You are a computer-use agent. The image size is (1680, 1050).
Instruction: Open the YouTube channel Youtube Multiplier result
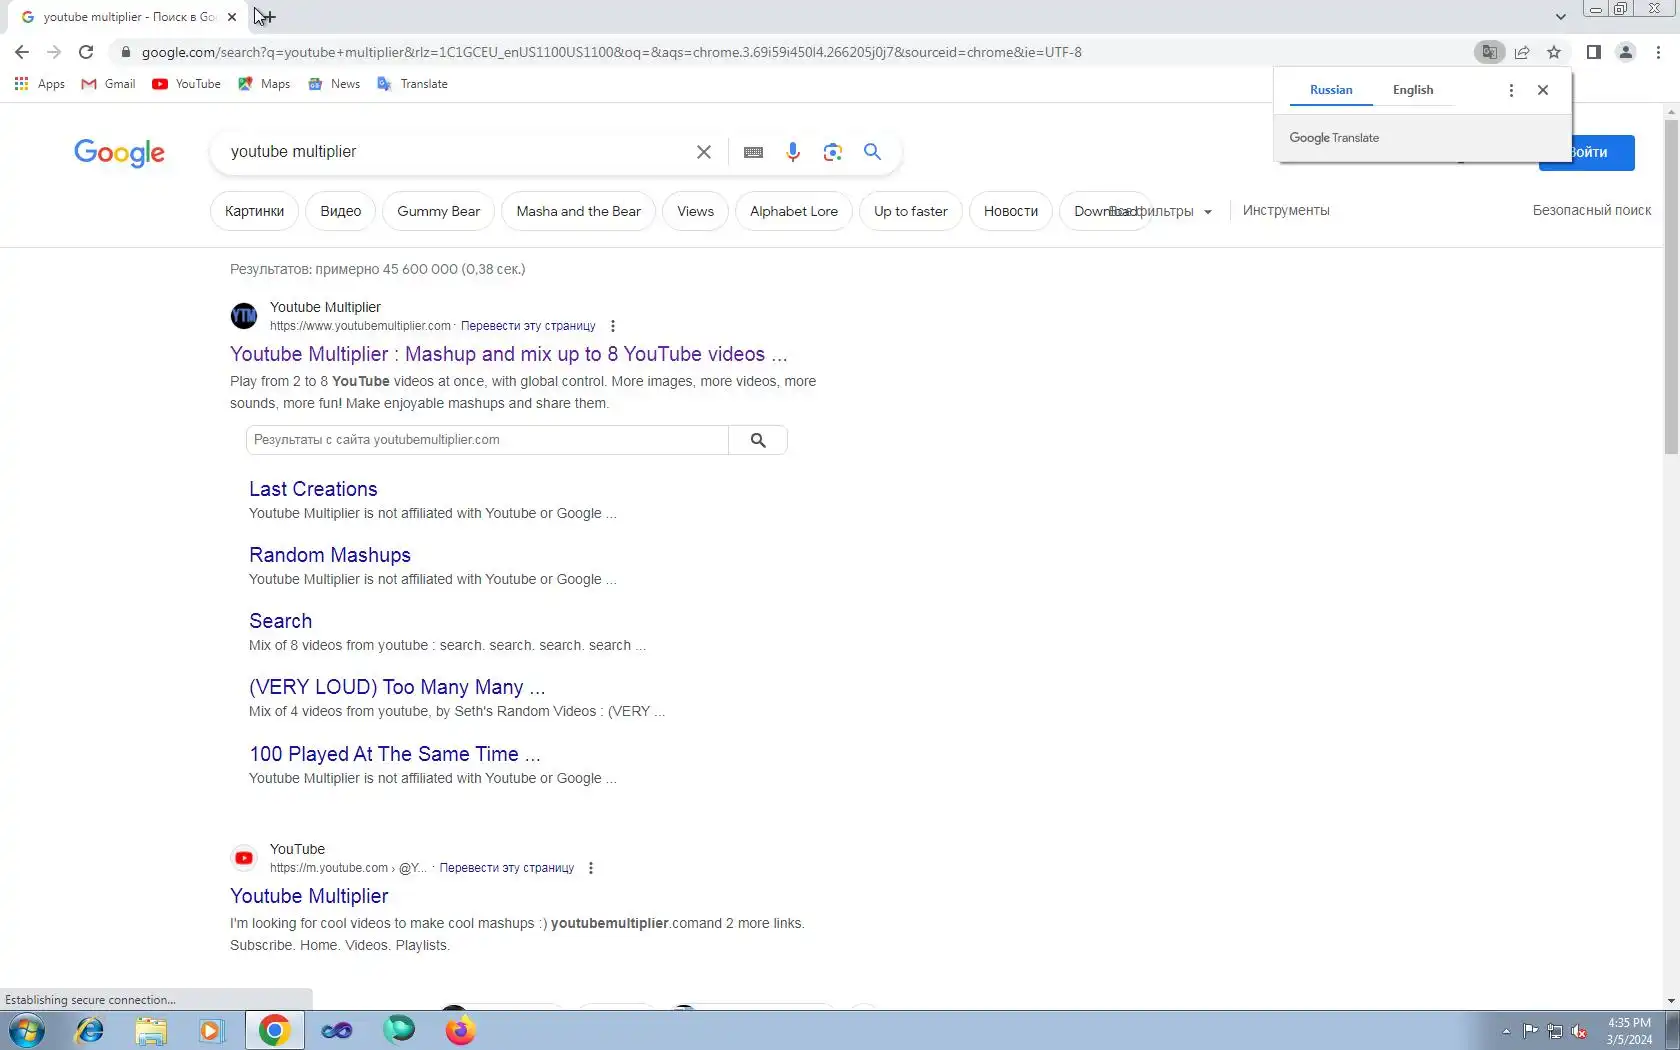[x=309, y=896]
